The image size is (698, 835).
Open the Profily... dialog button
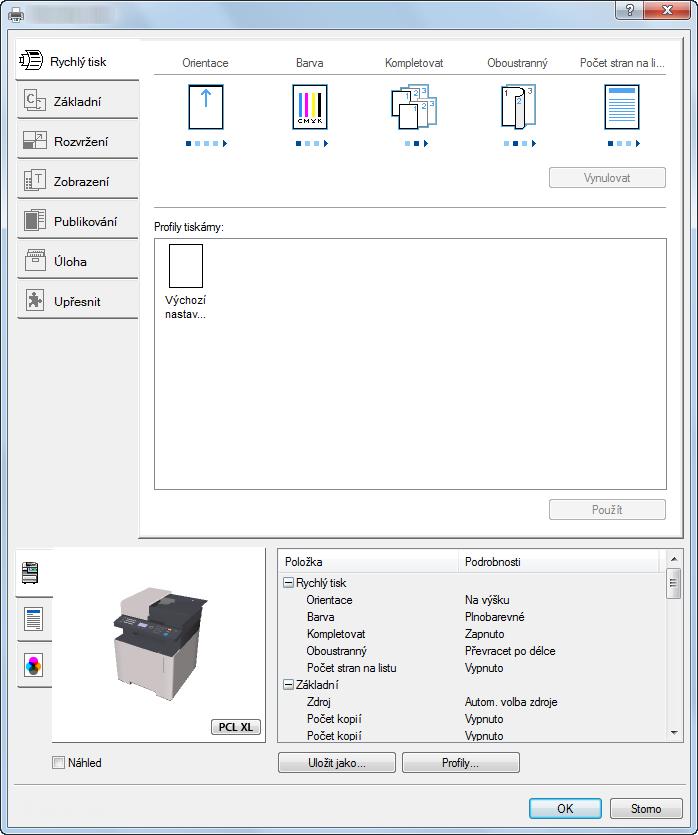click(461, 763)
